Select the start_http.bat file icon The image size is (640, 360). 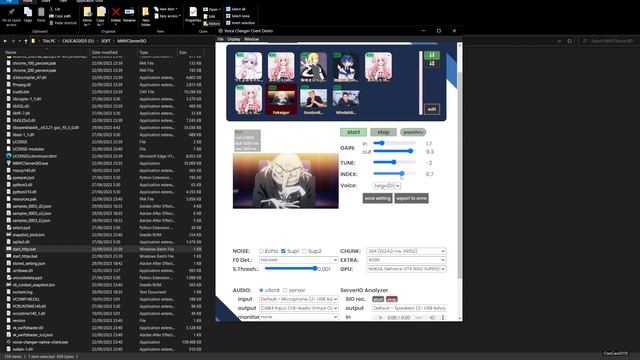[9, 249]
